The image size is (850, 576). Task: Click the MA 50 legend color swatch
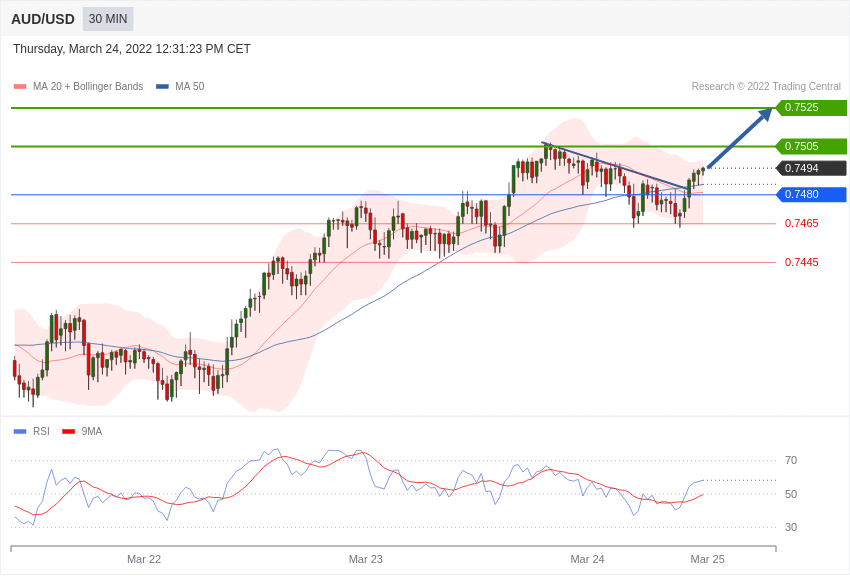click(x=162, y=87)
